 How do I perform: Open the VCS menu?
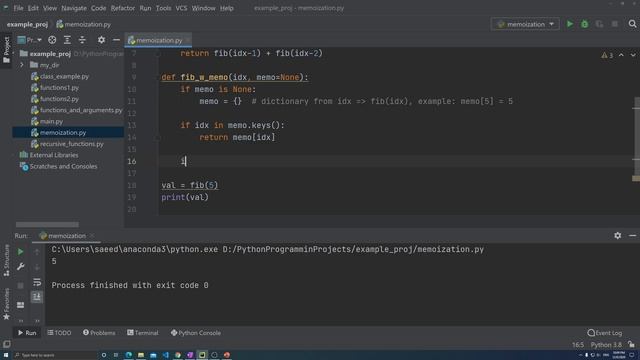(x=181, y=8)
